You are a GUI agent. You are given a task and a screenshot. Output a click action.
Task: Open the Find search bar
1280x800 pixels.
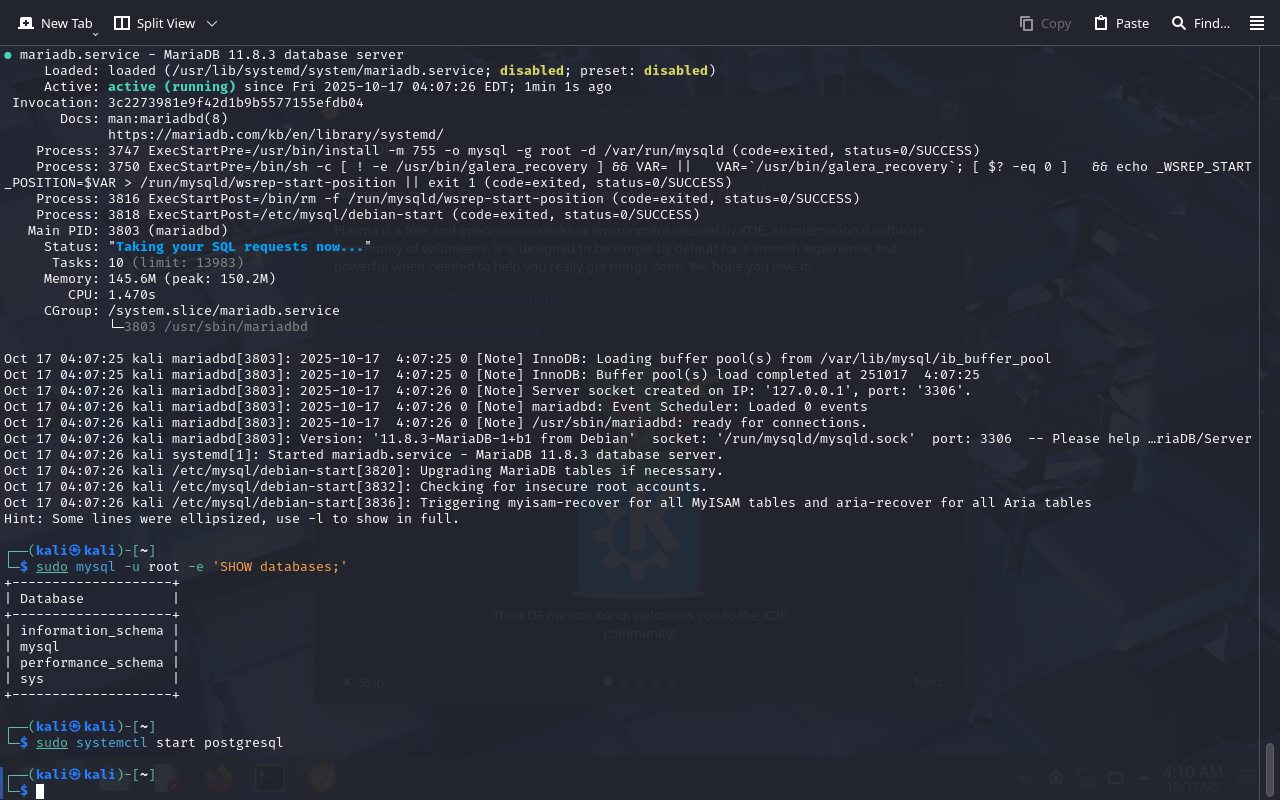coord(1200,23)
